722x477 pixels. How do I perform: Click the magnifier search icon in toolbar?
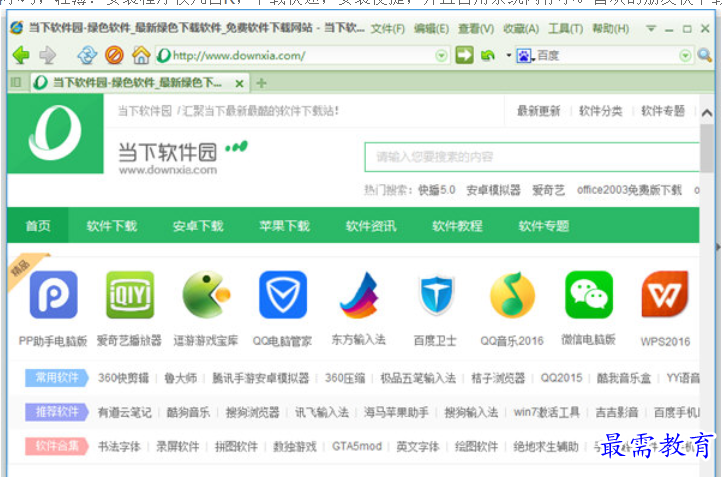704,55
